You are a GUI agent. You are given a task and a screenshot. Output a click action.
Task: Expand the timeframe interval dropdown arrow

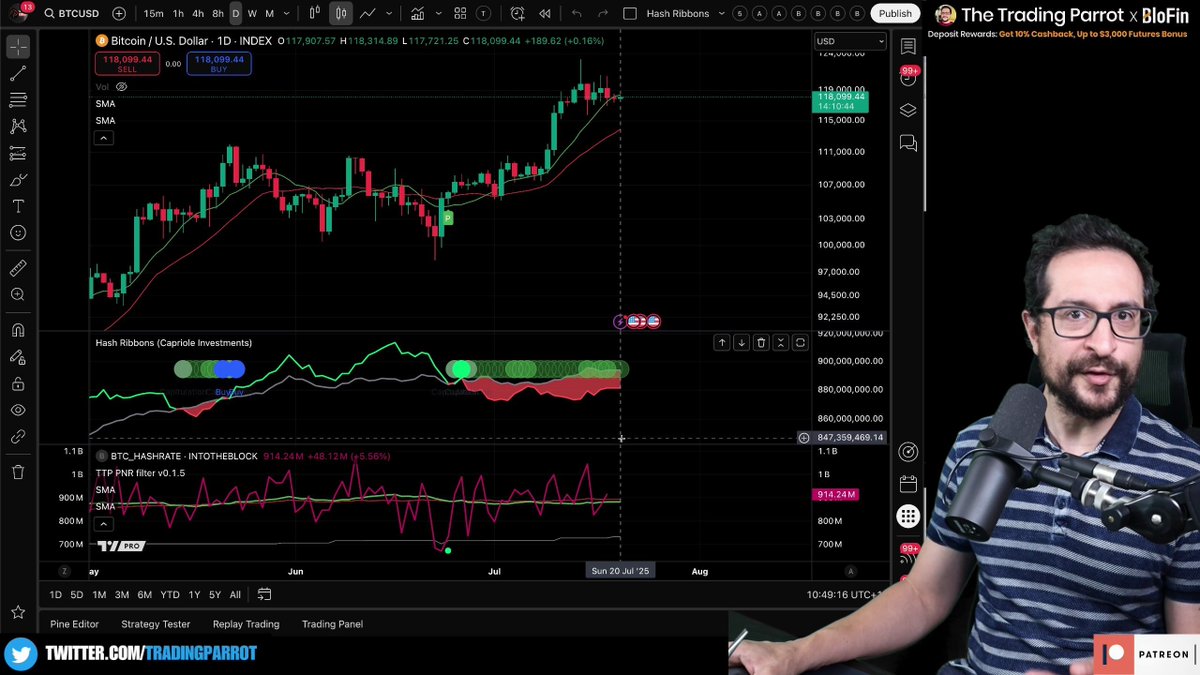(x=287, y=14)
